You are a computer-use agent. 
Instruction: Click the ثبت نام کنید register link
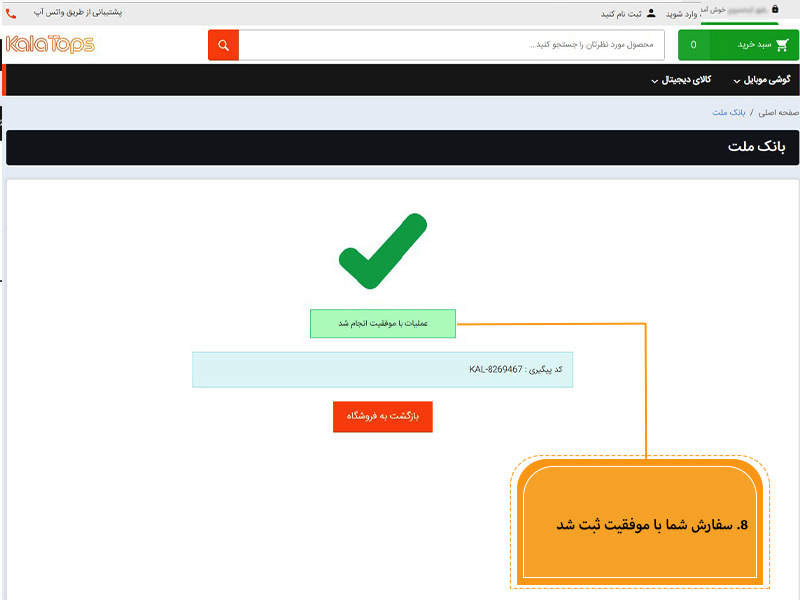click(621, 14)
